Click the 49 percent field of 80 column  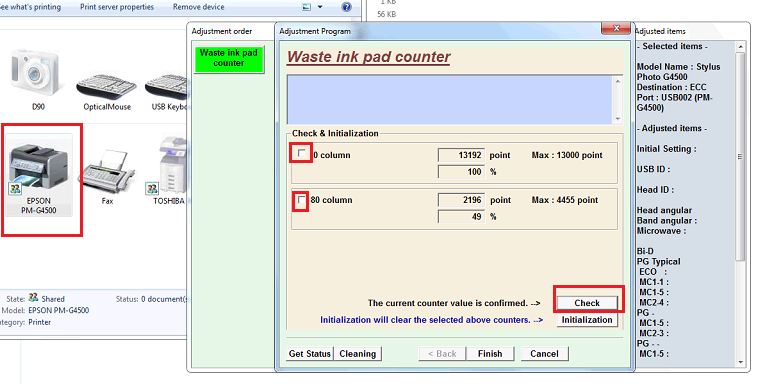point(461,216)
